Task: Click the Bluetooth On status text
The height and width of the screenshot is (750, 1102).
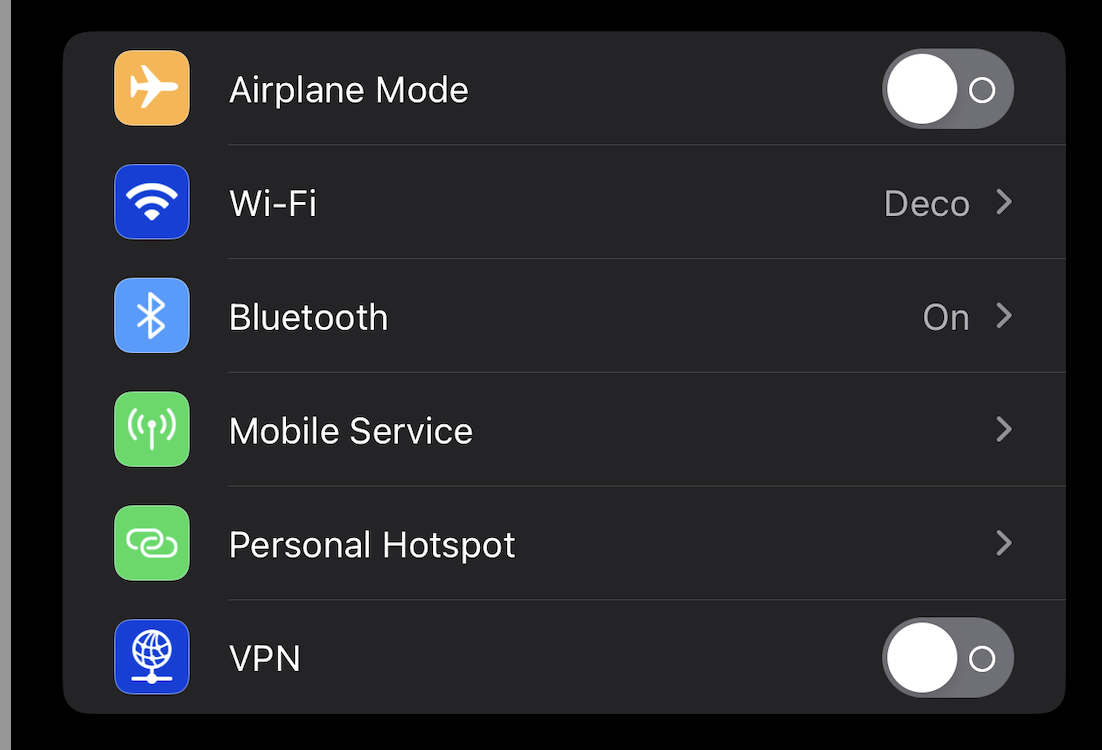Action: click(946, 318)
